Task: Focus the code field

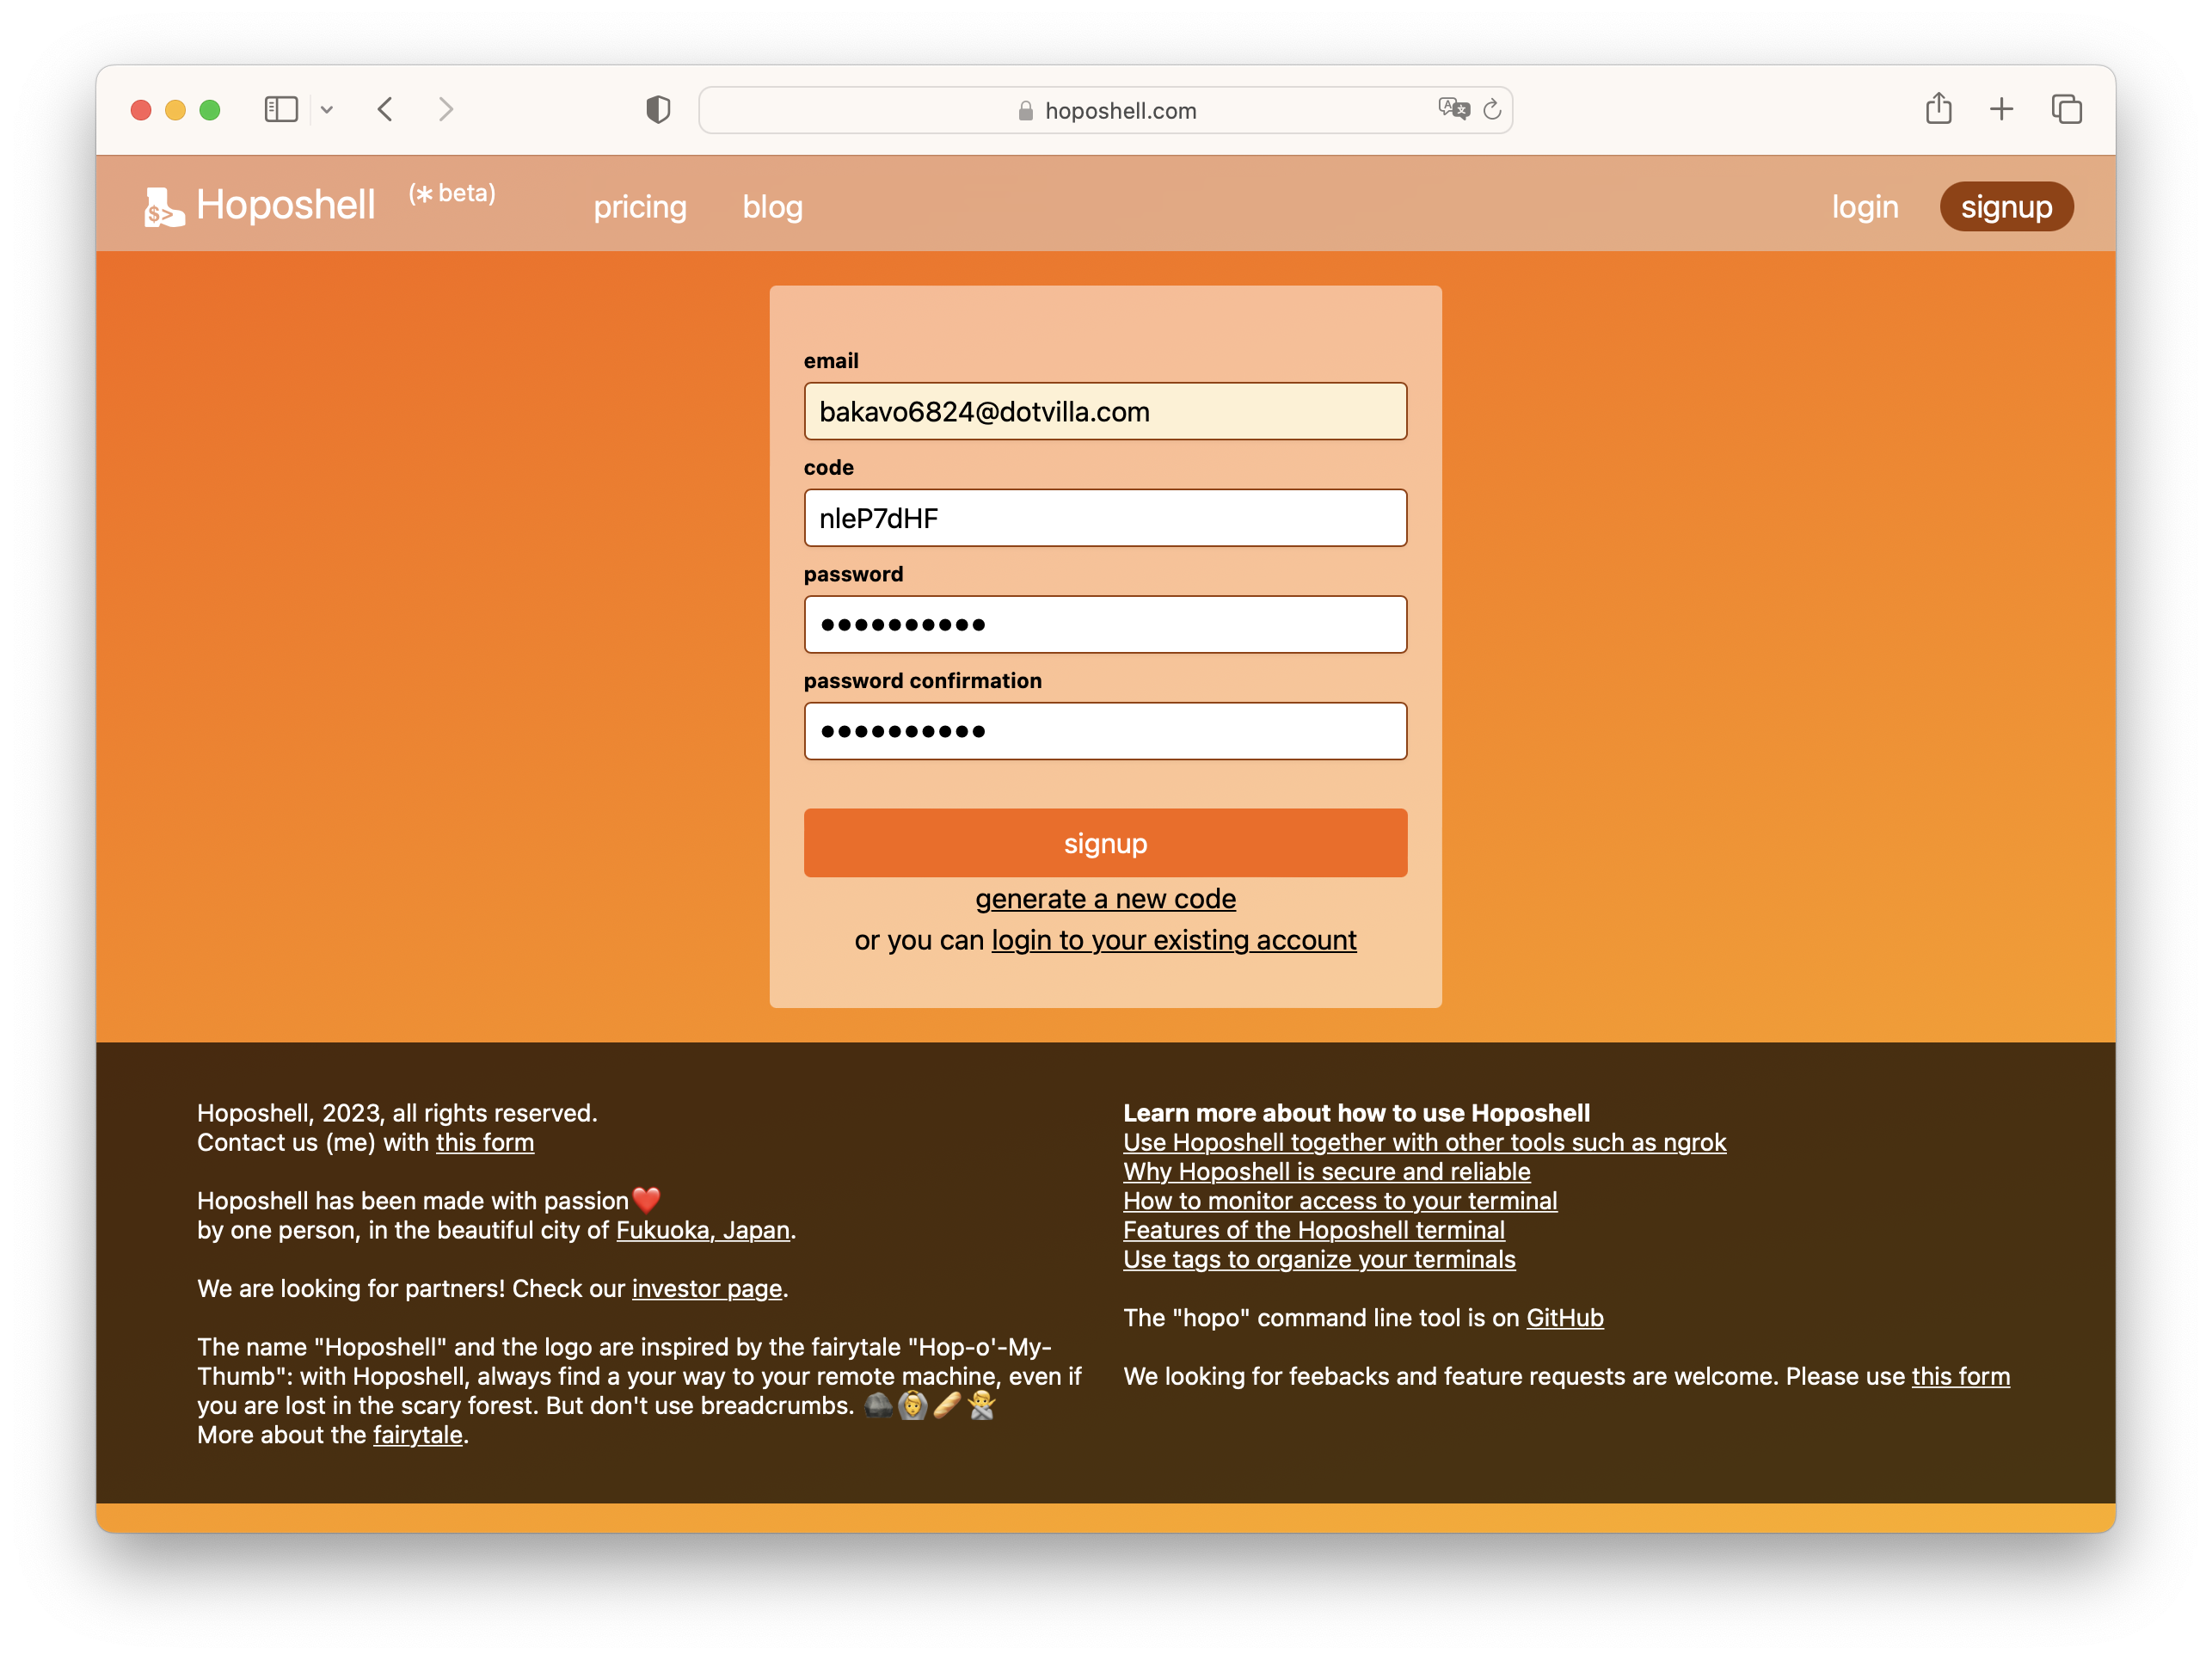Action: click(1105, 518)
